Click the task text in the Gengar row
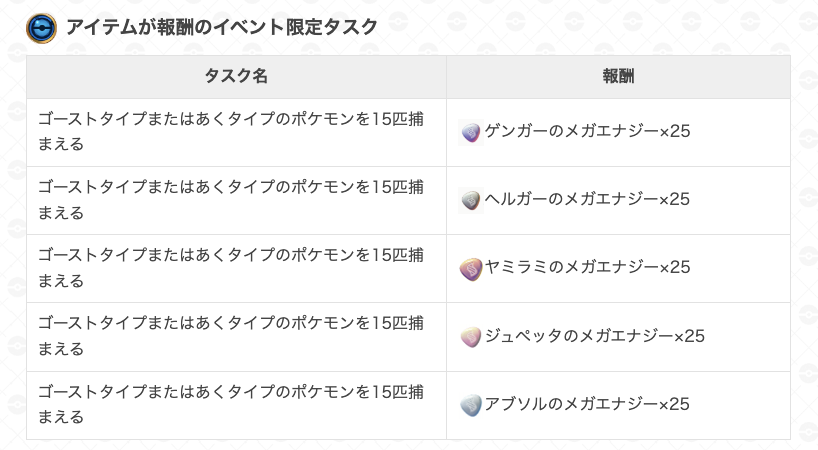This screenshot has height=450, width=818. click(x=231, y=131)
